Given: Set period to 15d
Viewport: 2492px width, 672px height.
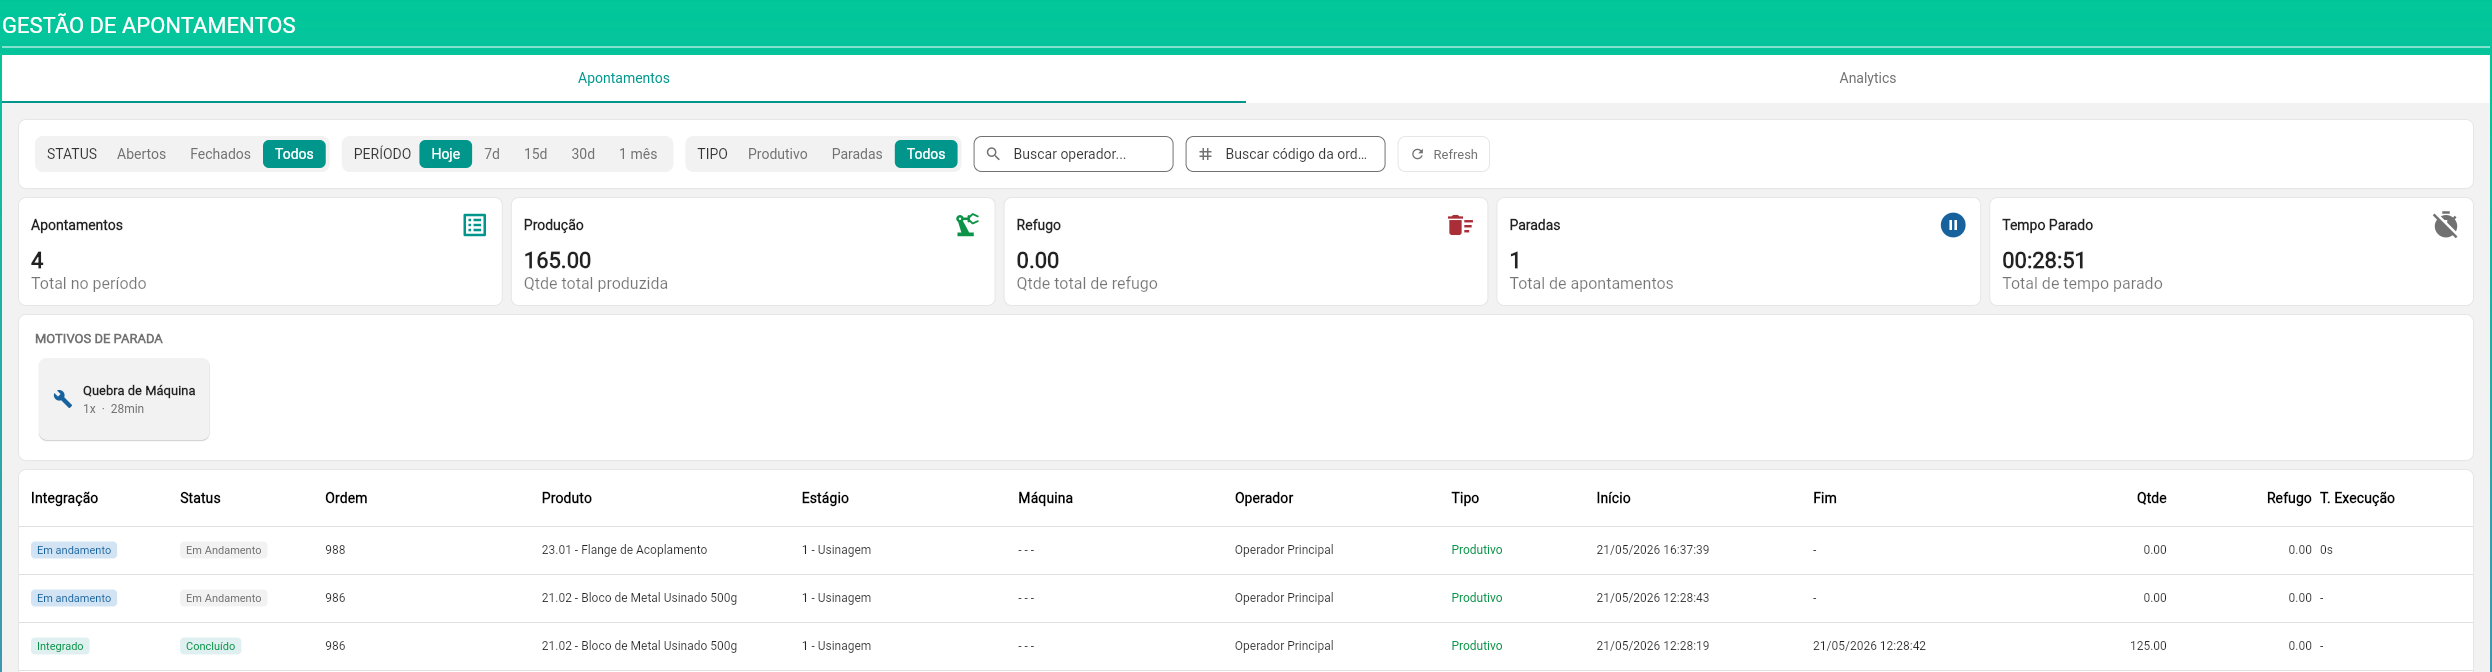Looking at the screenshot, I should tap(536, 154).
